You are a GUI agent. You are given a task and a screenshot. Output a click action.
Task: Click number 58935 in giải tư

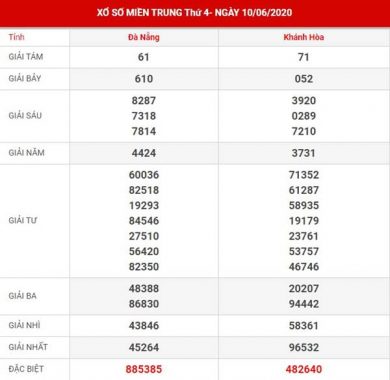tap(304, 206)
